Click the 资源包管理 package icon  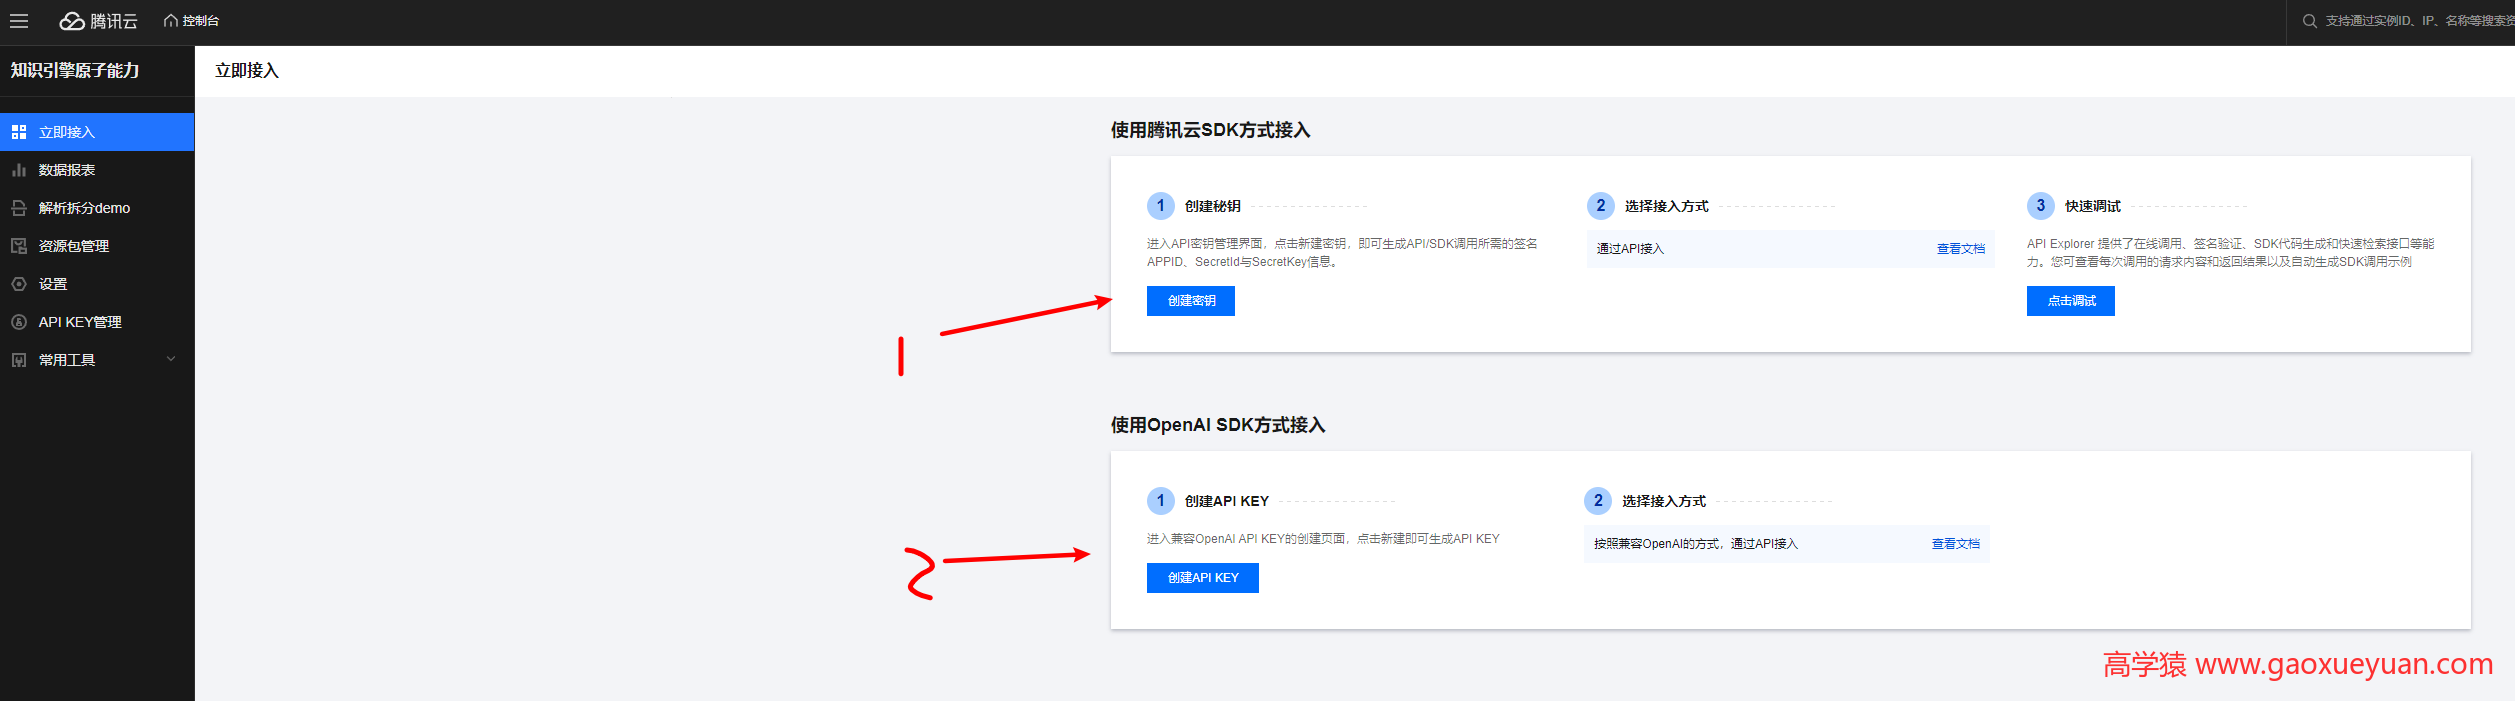(x=19, y=246)
